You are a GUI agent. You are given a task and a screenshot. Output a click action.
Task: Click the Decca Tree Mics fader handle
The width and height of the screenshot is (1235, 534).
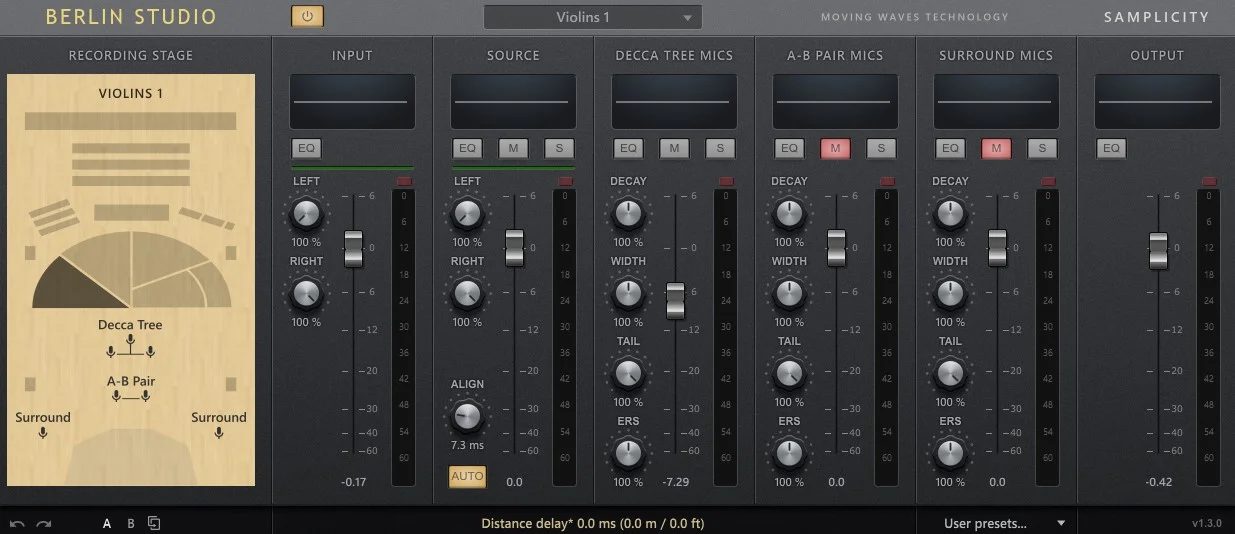click(x=675, y=300)
